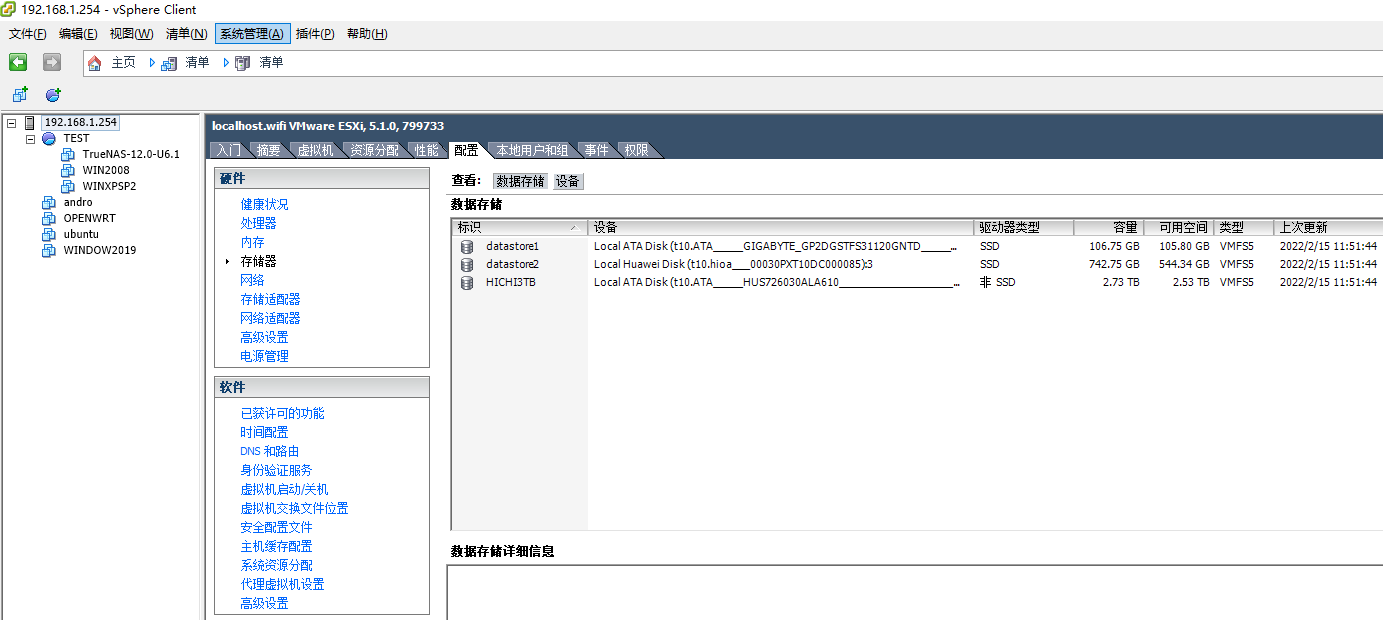Select the 192.168.1.254 host icon
The width and height of the screenshot is (1383, 620).
point(30,123)
